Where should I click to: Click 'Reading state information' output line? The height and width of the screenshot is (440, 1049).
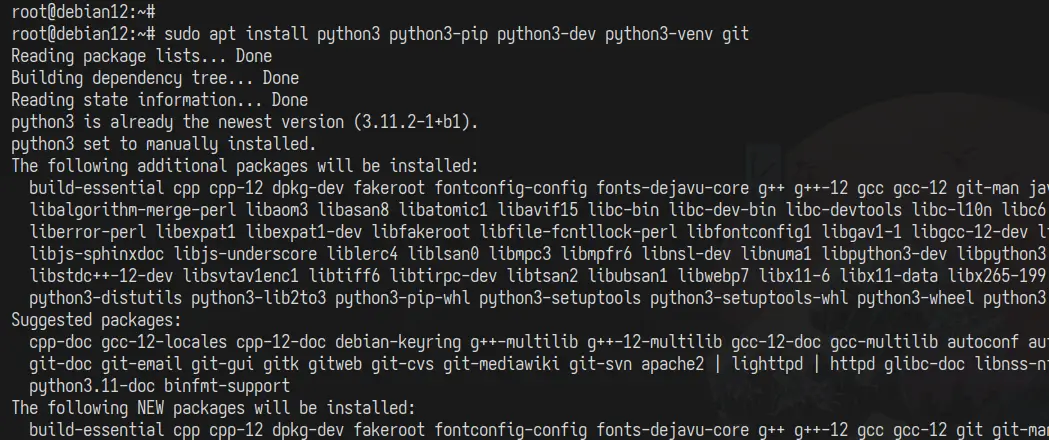(x=160, y=100)
